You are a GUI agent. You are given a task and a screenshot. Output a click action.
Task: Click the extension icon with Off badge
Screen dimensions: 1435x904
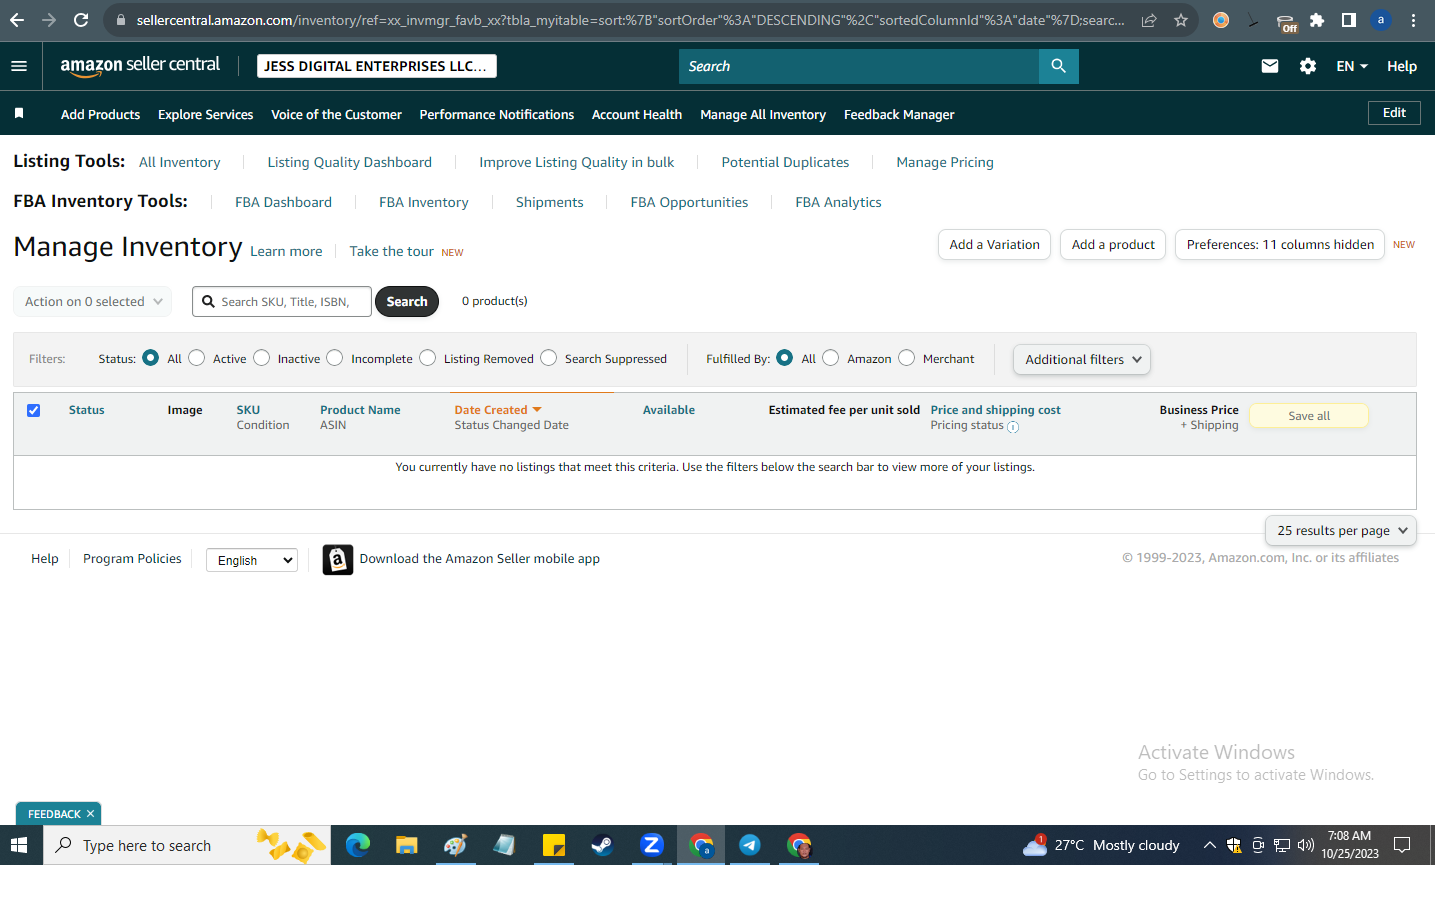coord(1287,22)
